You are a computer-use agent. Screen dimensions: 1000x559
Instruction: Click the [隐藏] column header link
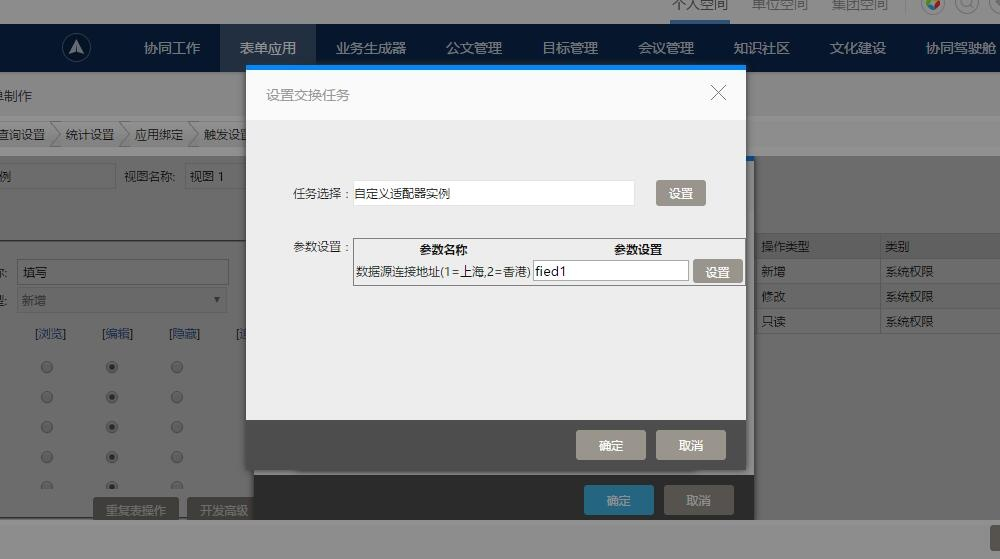pyautogui.click(x=184, y=333)
